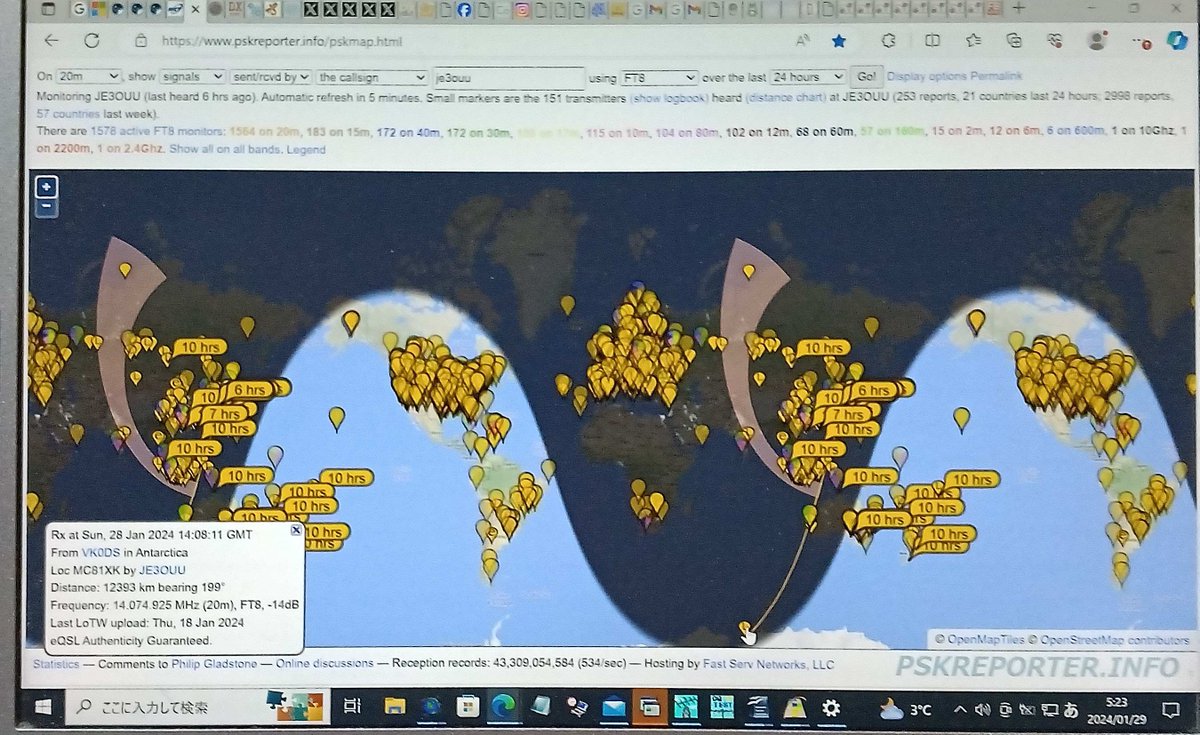
Task: Click the Philip Gladstone link
Action: (212, 664)
